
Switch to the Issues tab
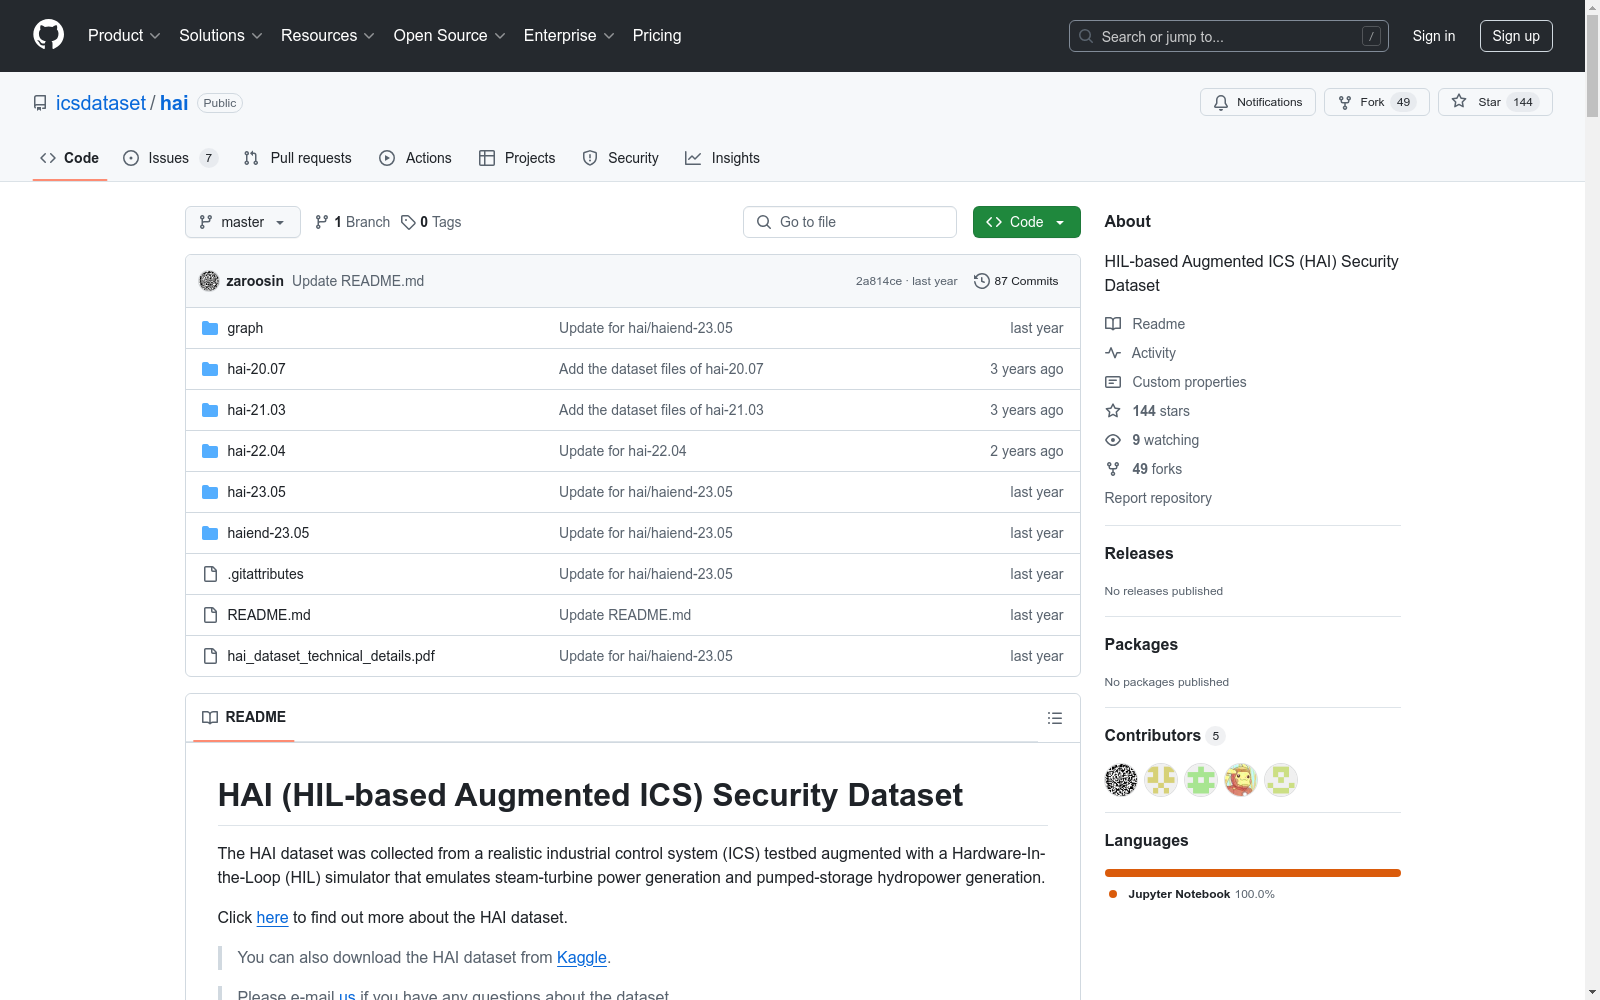pos(169,158)
